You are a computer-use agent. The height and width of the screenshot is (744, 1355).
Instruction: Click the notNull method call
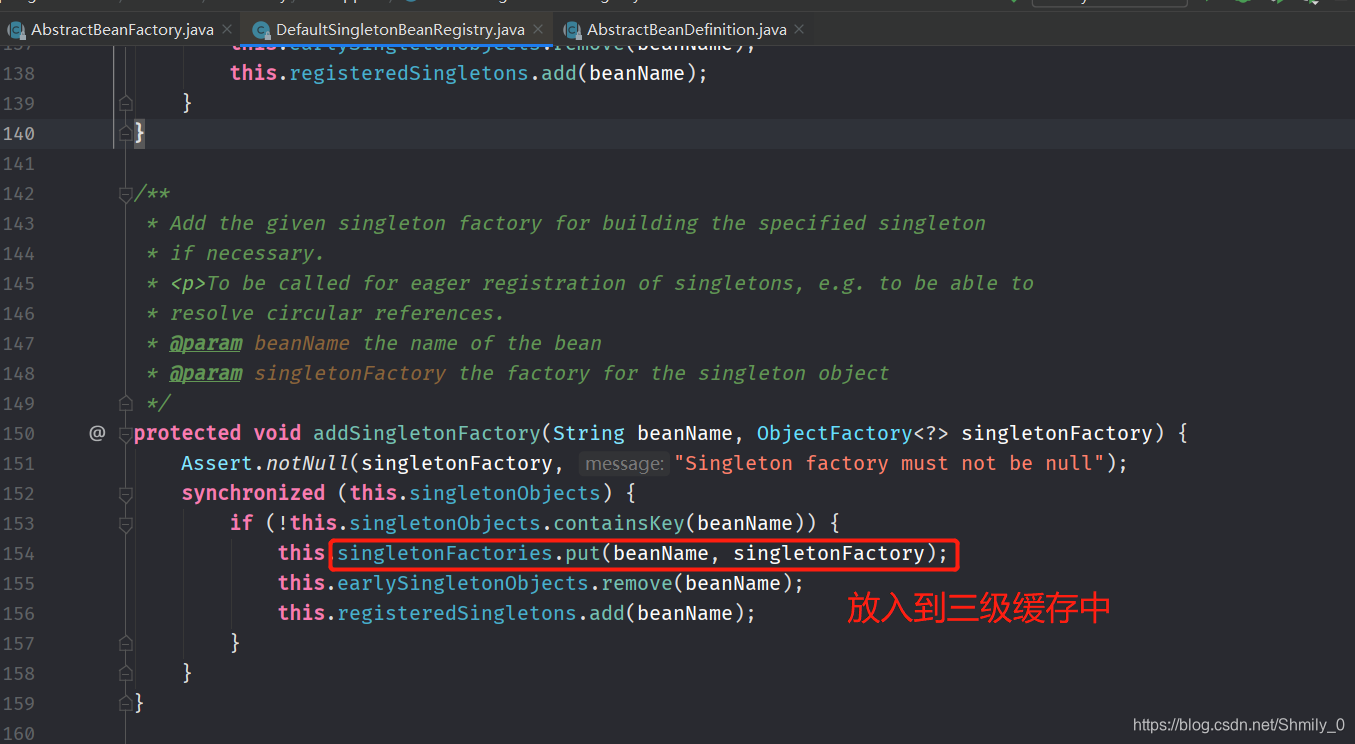[x=307, y=463]
